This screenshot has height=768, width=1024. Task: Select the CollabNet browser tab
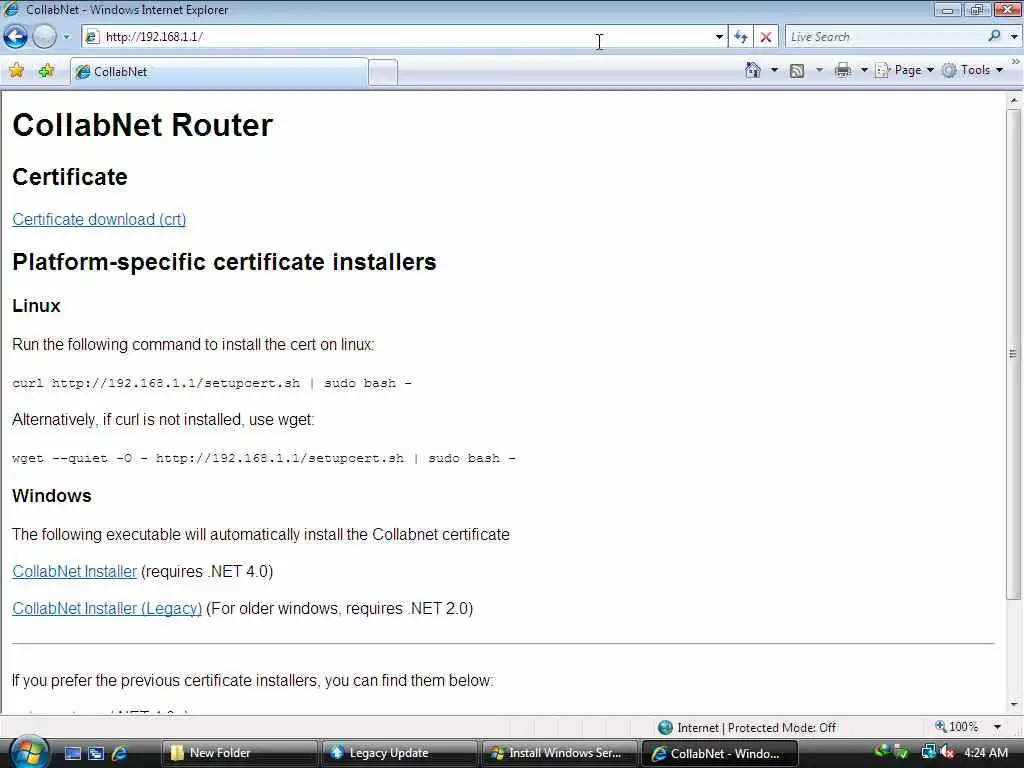coord(219,72)
